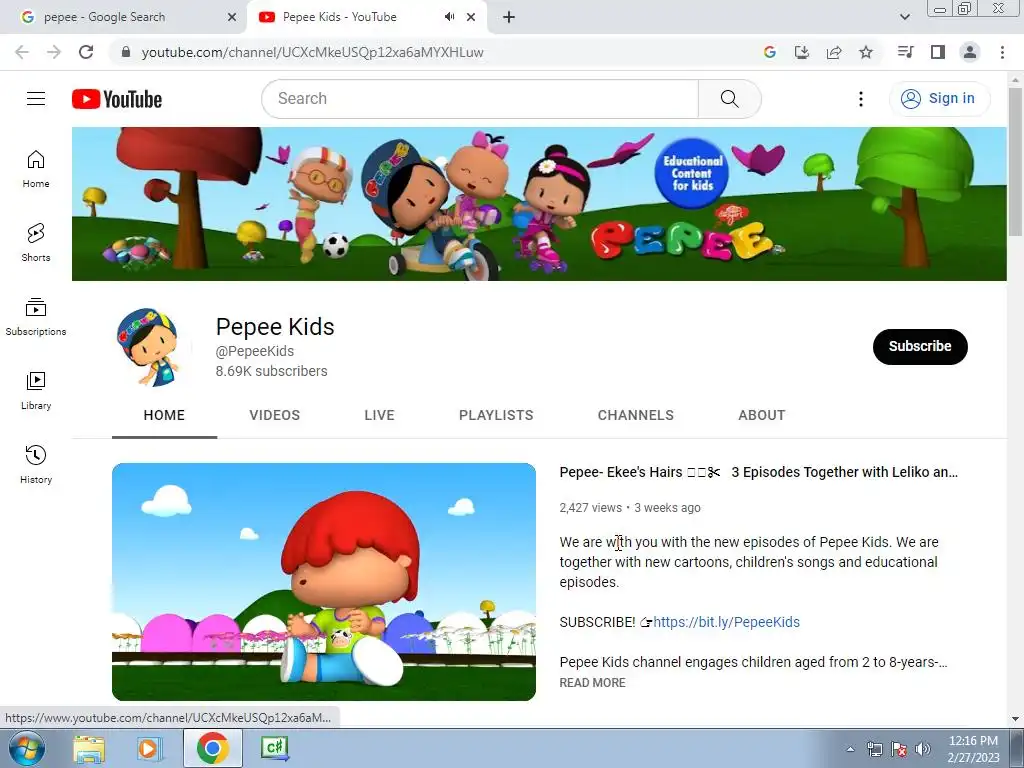Click the Pepee Kids channel avatar
The image size is (1024, 768).
coord(149,346)
